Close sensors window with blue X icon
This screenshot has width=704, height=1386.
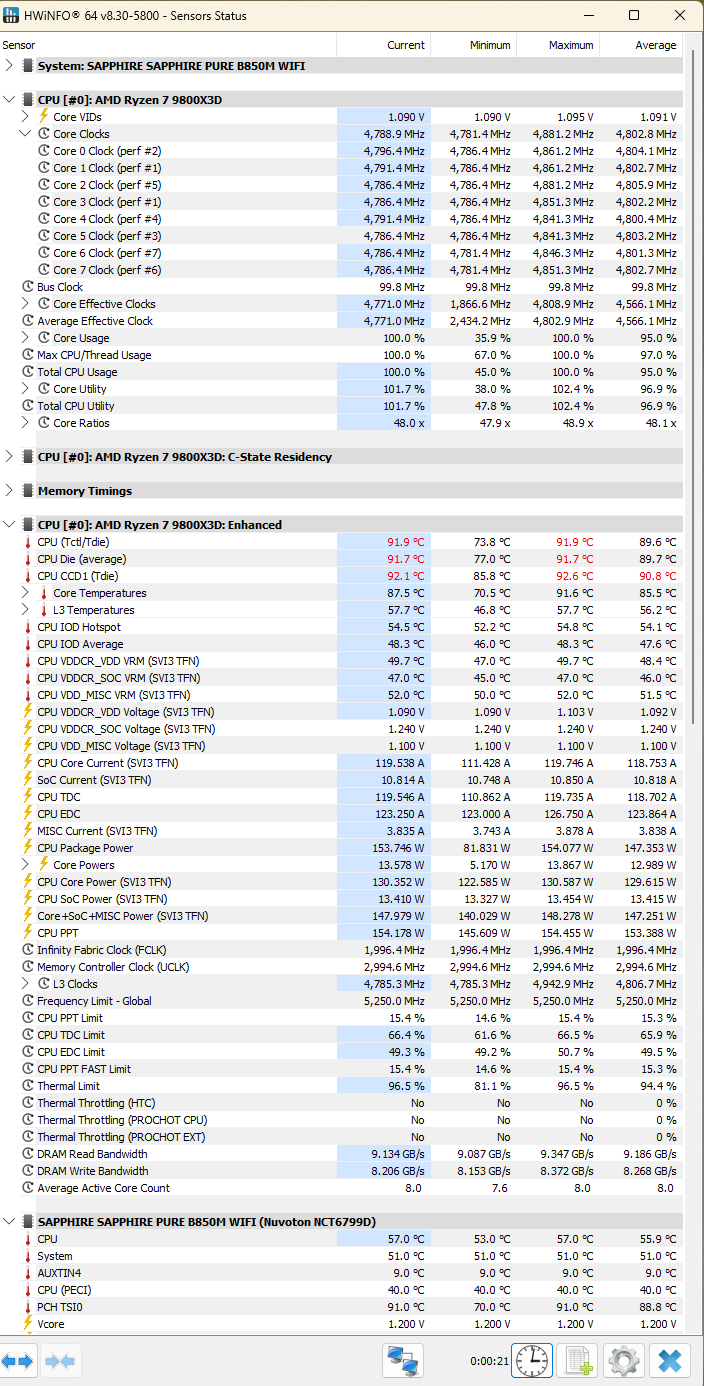[670, 1361]
